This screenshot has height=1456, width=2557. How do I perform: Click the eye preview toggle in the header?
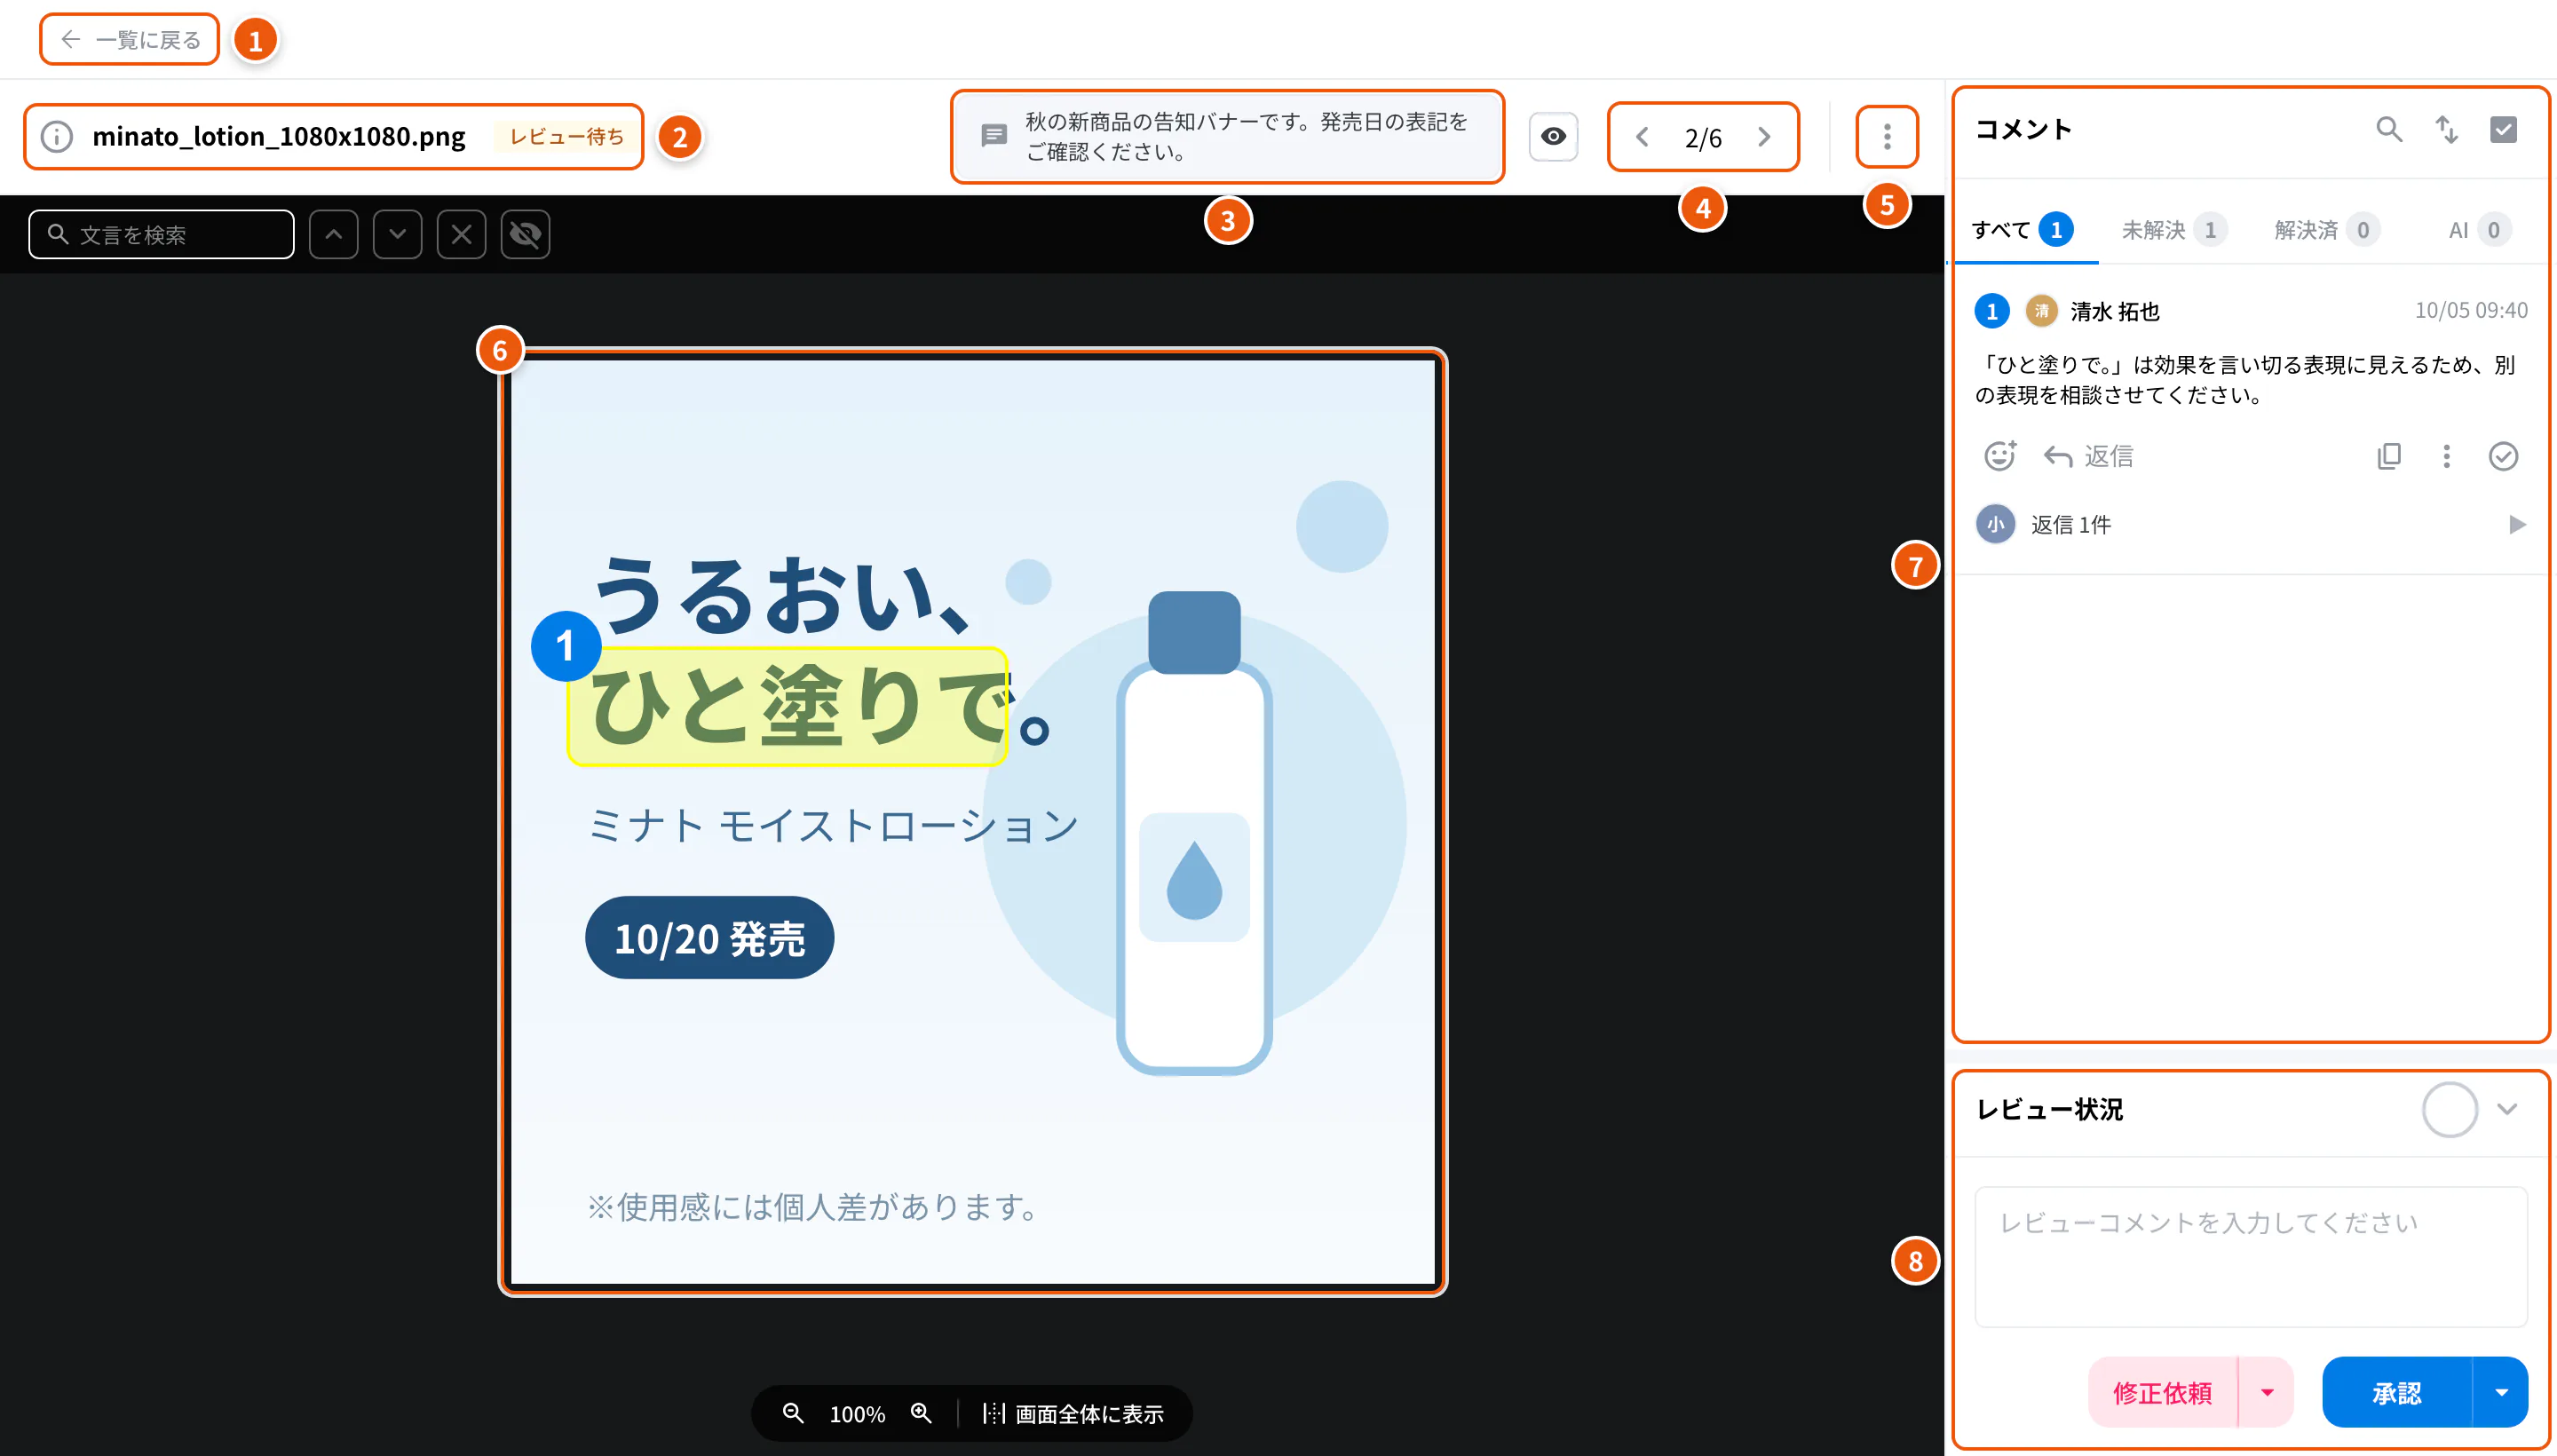pyautogui.click(x=1553, y=136)
